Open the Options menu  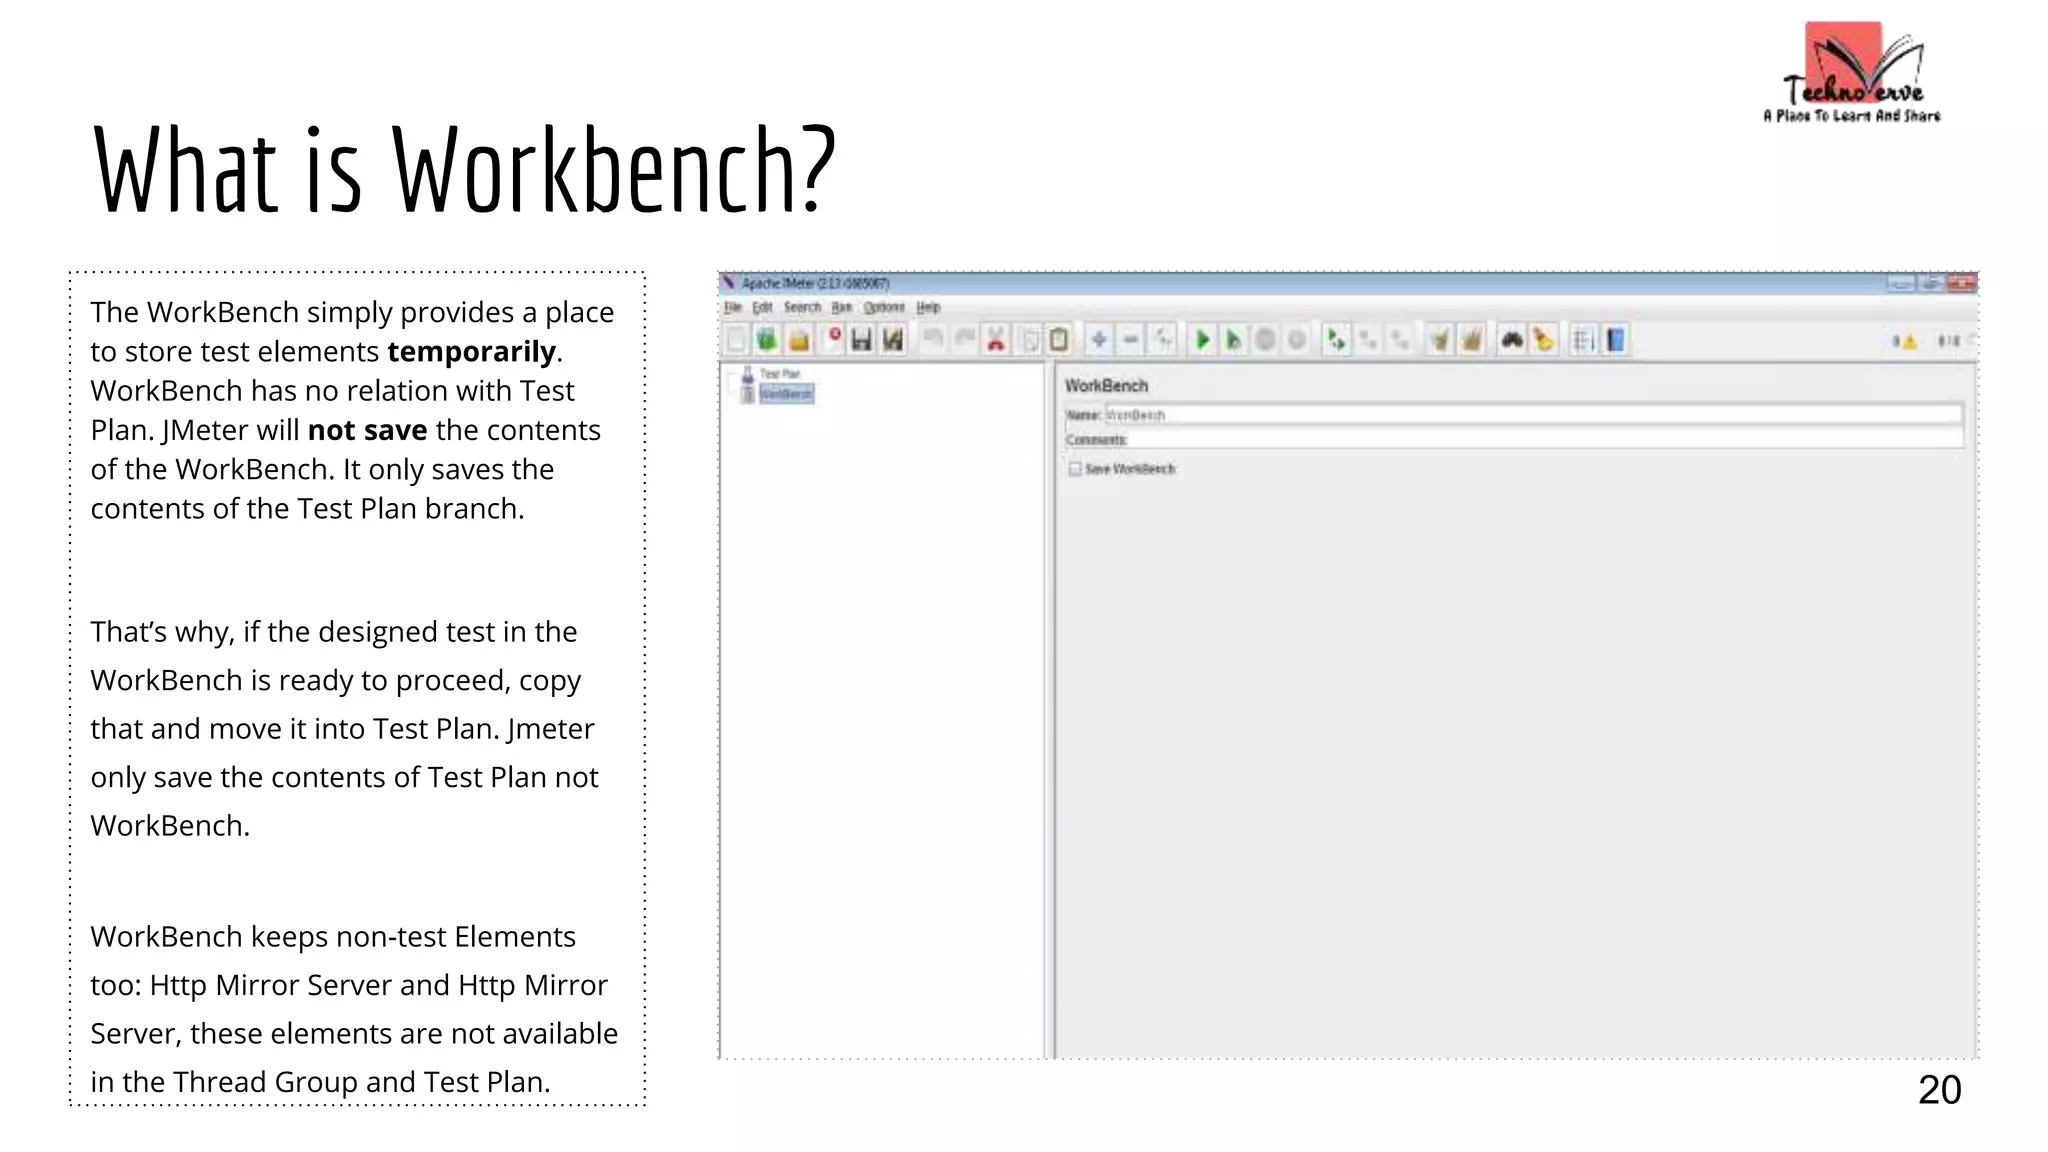click(884, 307)
